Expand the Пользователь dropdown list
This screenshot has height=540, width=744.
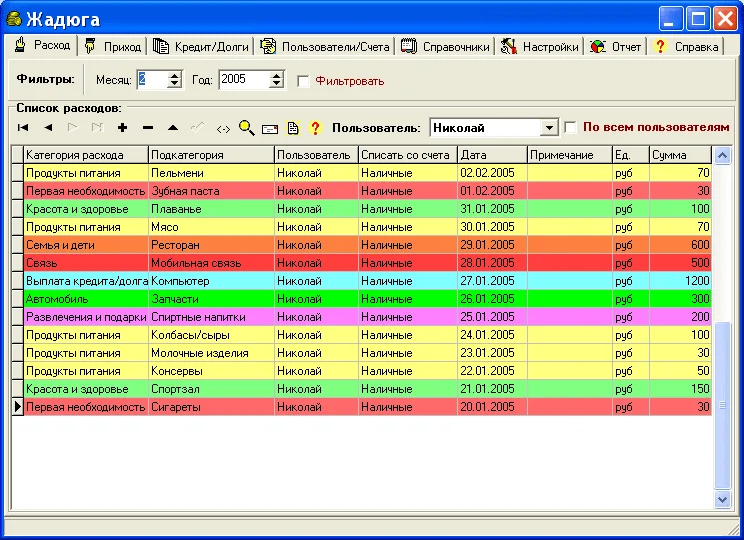pyautogui.click(x=548, y=128)
